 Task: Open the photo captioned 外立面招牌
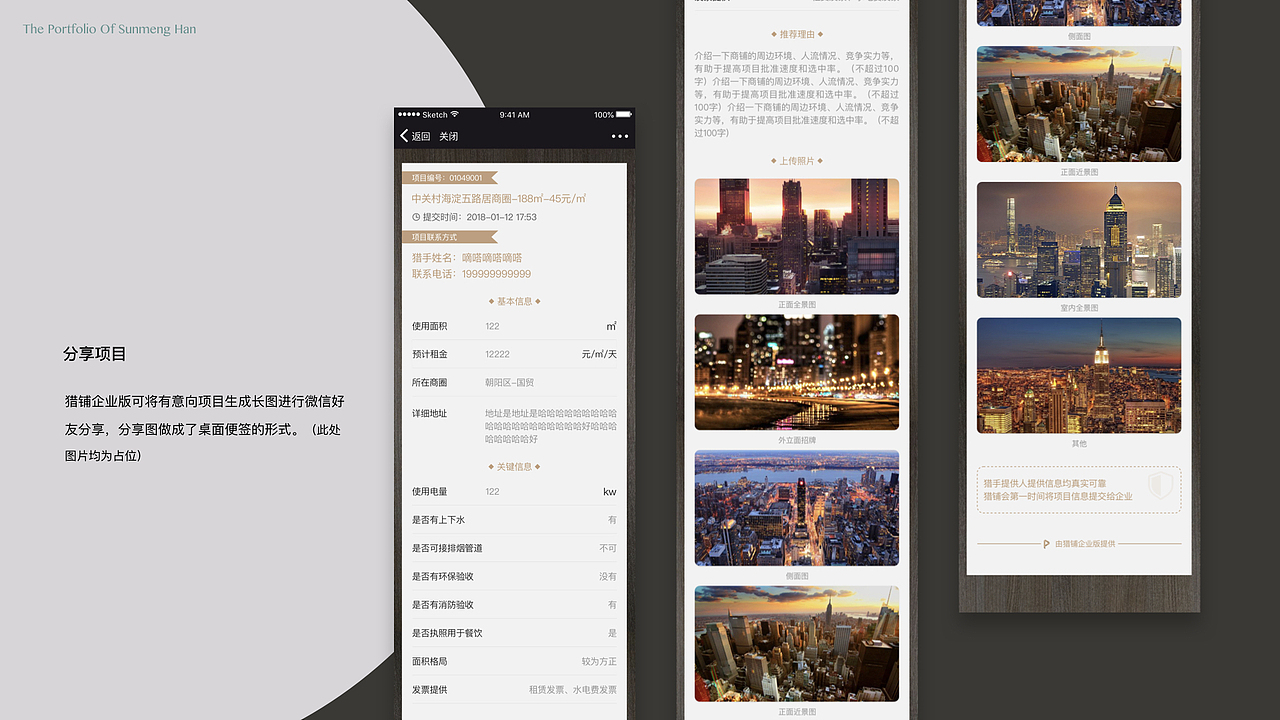797,372
